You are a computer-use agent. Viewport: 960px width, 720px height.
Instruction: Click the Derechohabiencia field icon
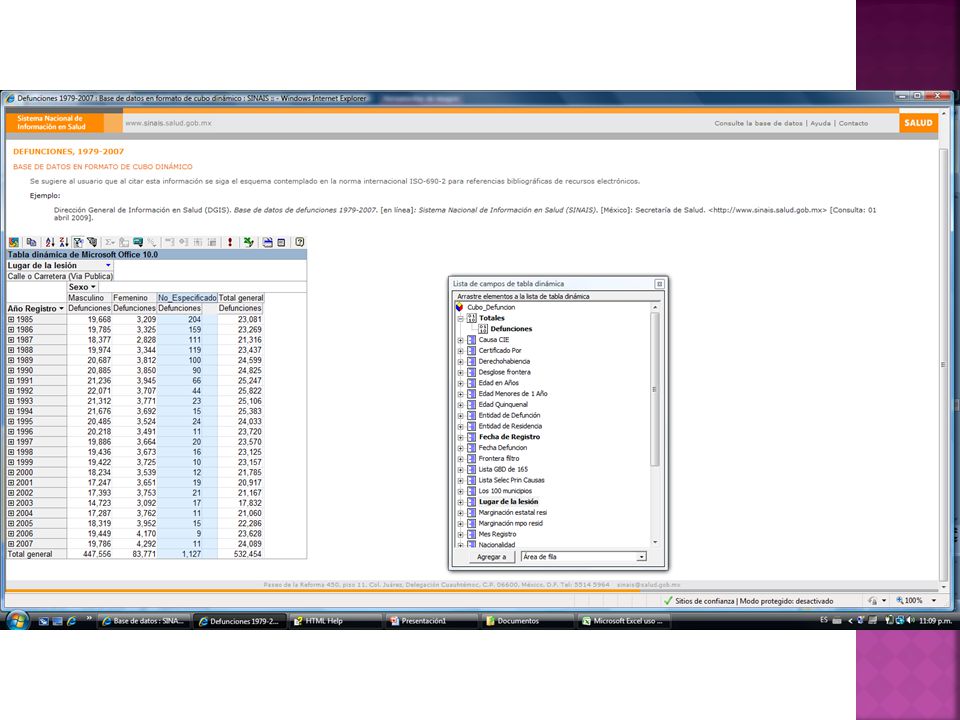coord(471,361)
